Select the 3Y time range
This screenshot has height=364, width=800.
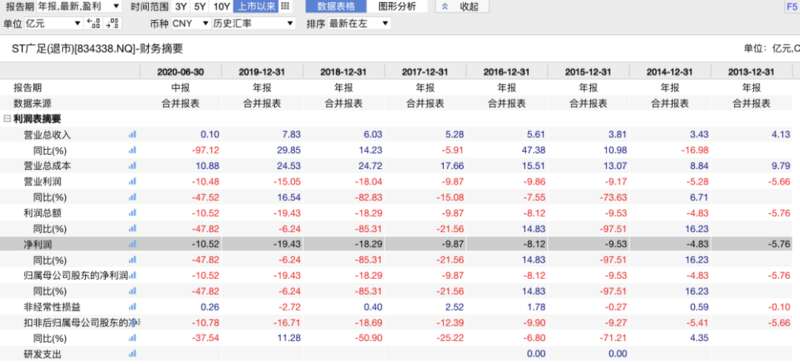tap(181, 7)
